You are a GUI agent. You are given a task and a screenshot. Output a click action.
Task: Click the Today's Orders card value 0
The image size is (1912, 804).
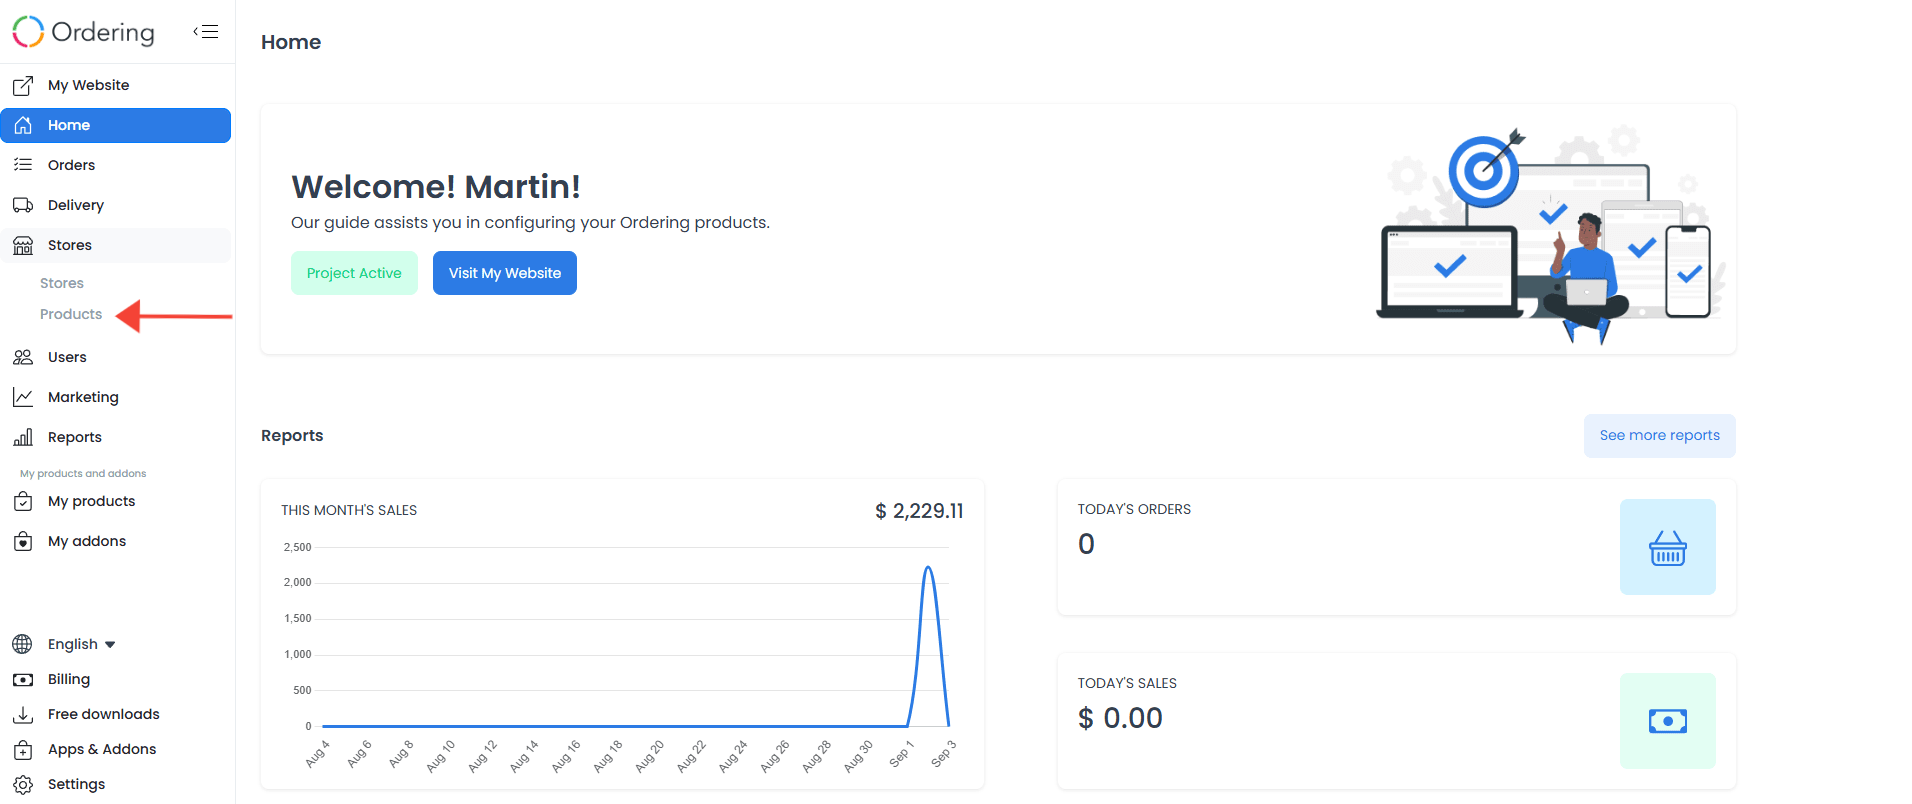coord(1086,544)
